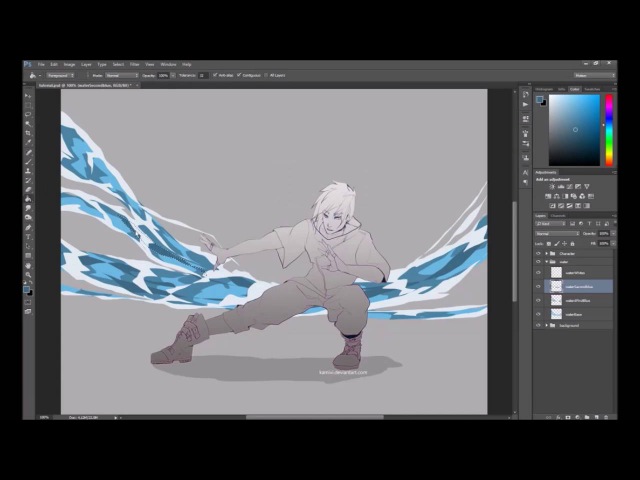The image size is (640, 480).
Task: Add a Curves adjustment
Action: tap(569, 187)
